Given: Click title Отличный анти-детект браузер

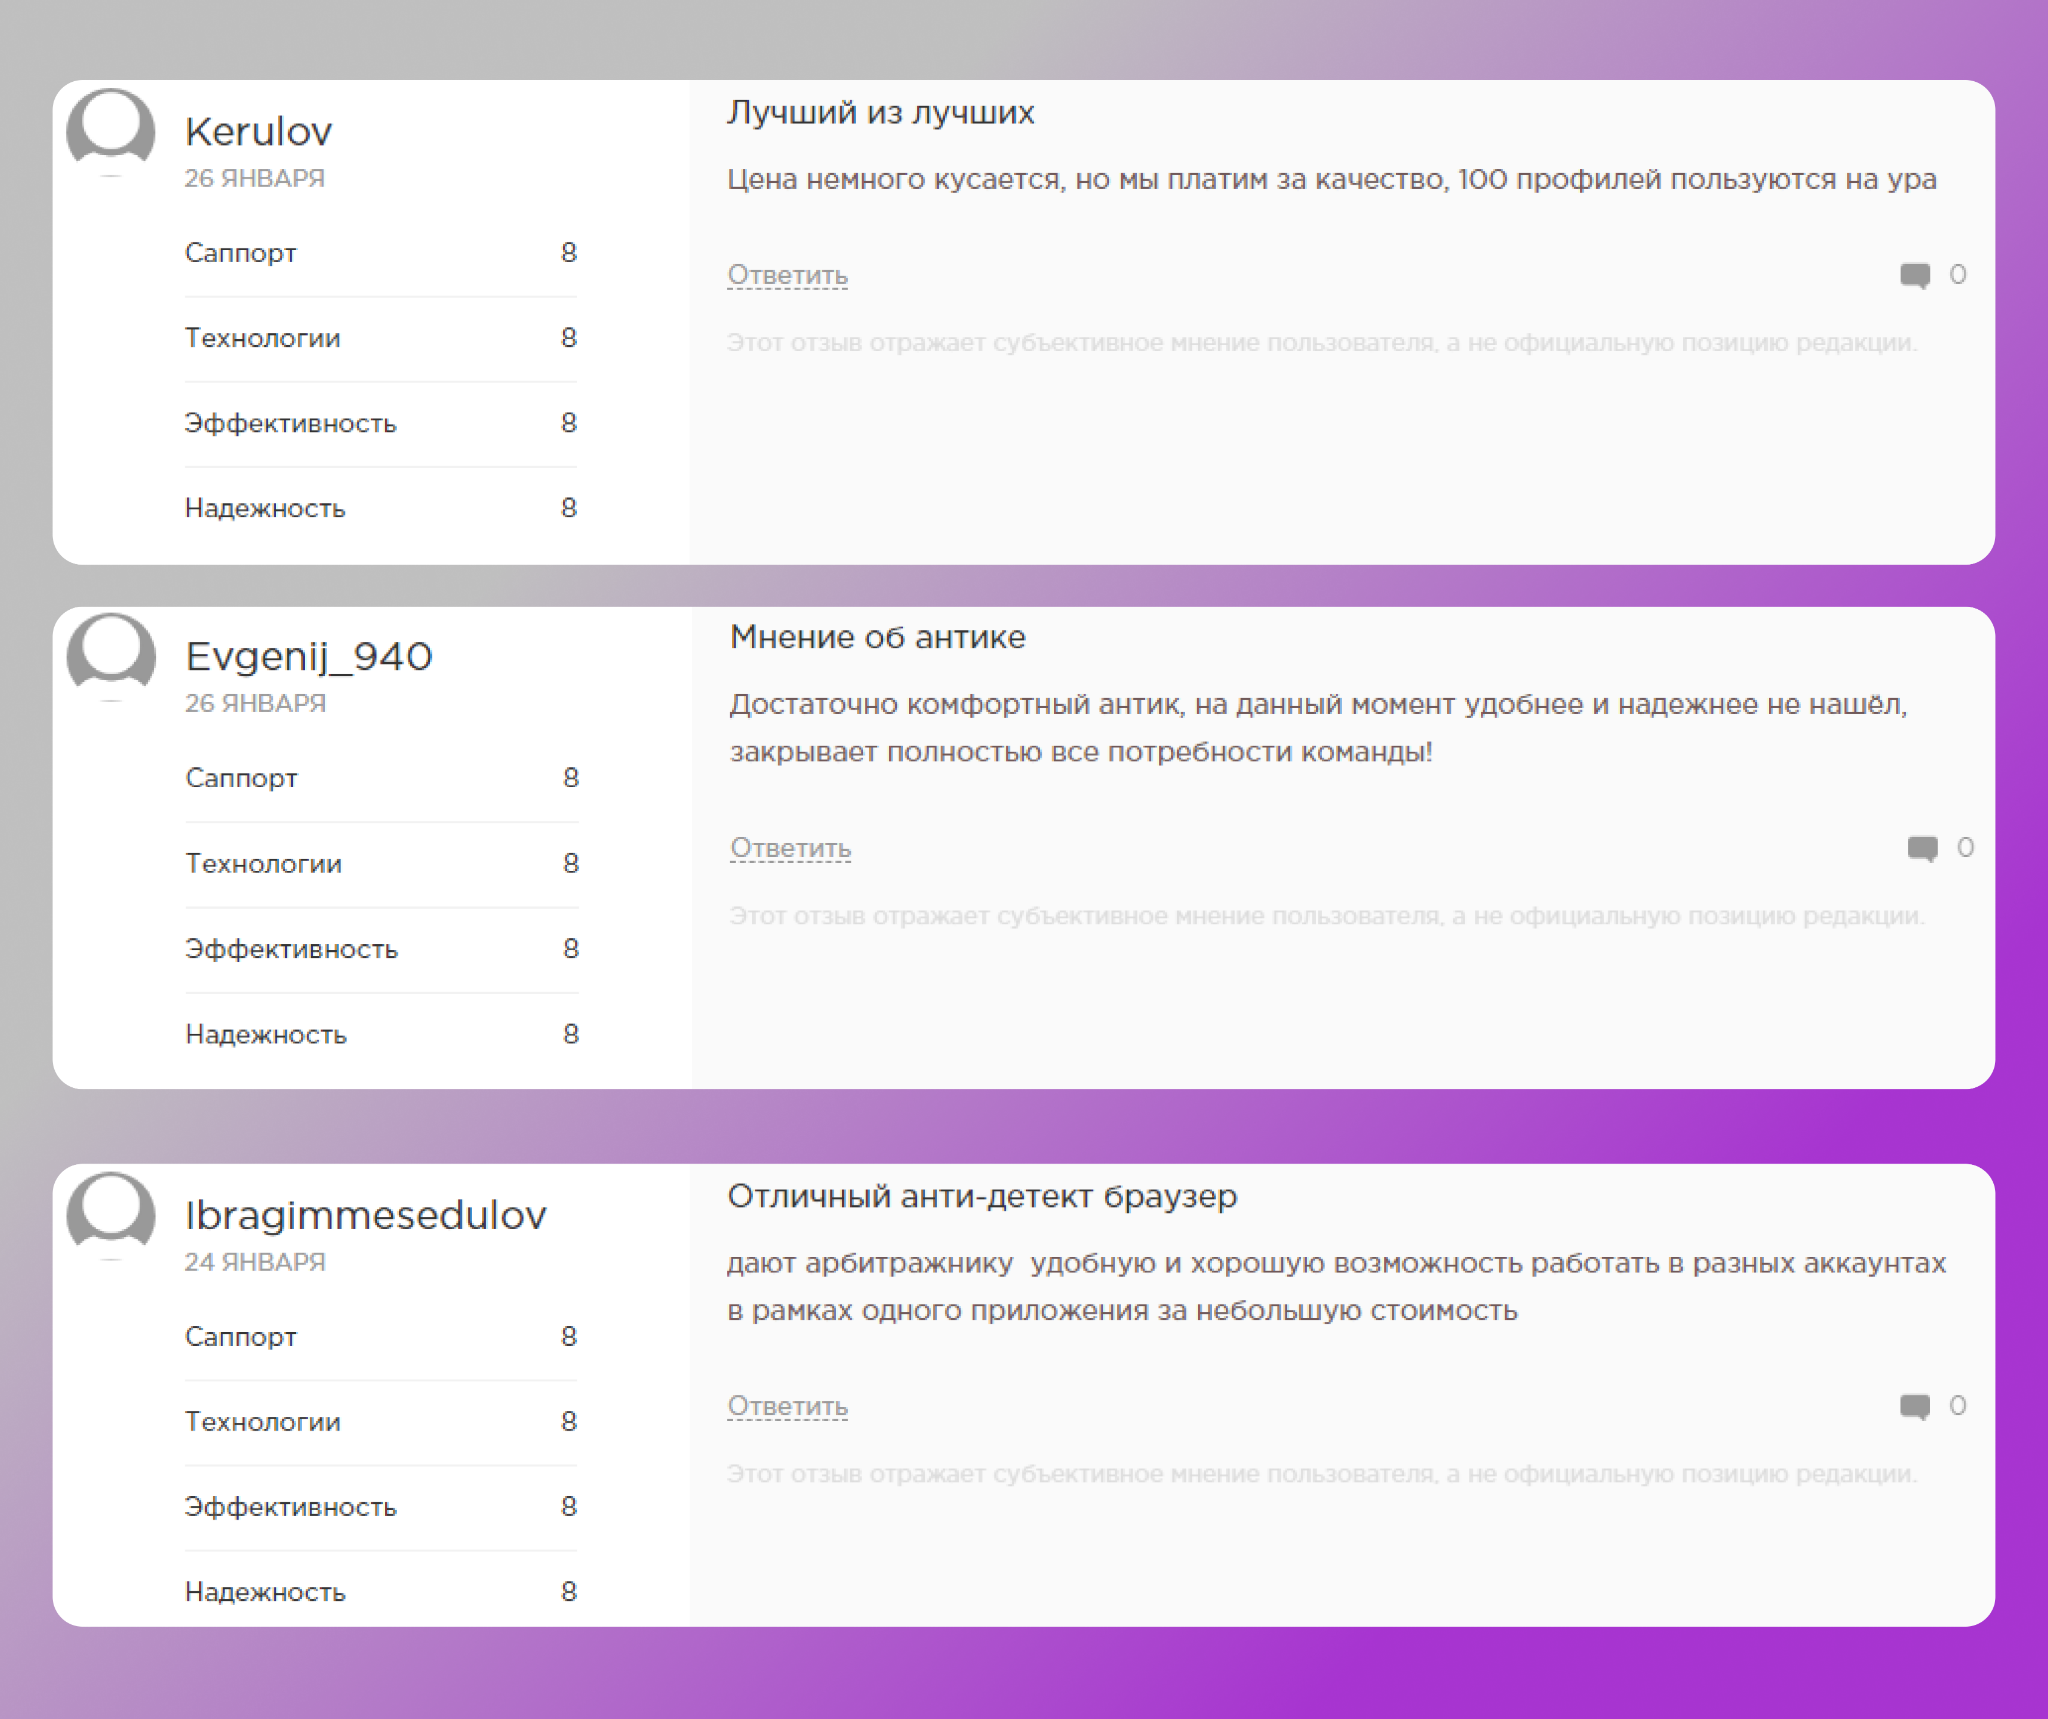Looking at the screenshot, I should coord(982,1197).
